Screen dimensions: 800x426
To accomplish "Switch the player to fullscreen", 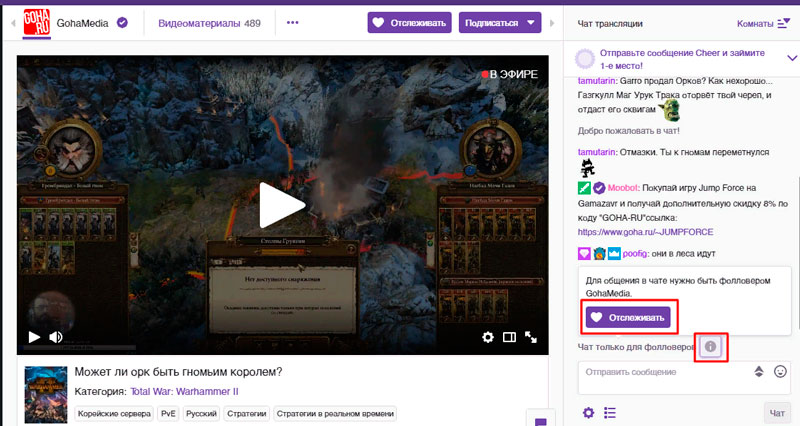I will (531, 337).
